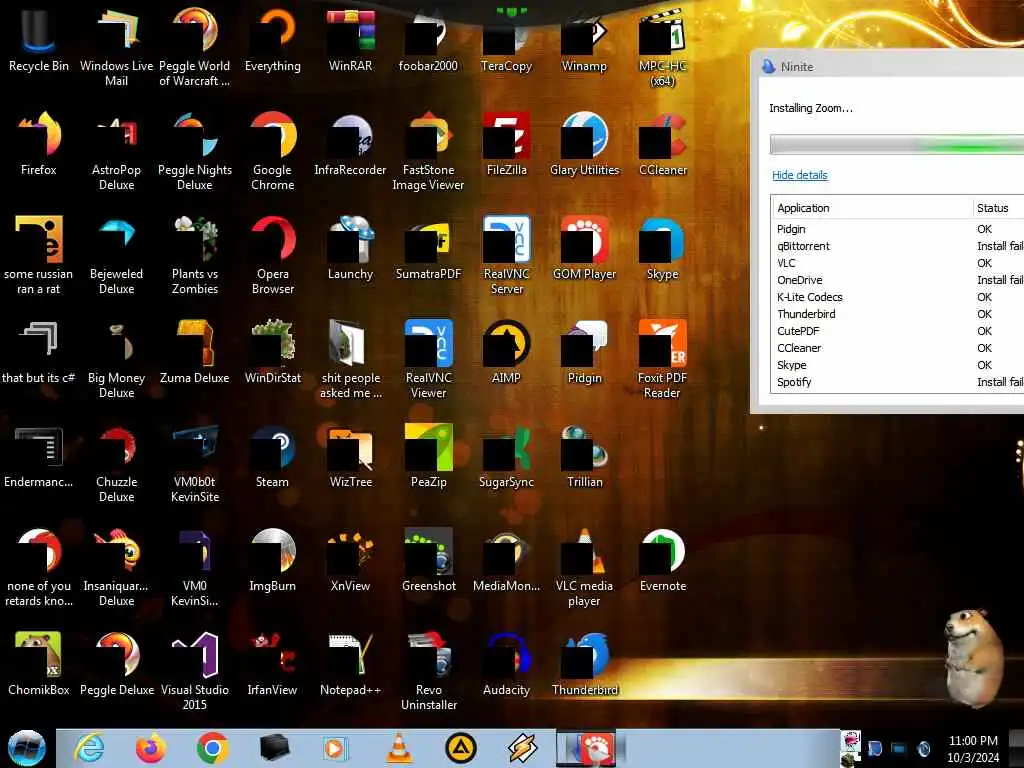Viewport: 1024px width, 768px height.
Task: Click the Winamp lightning taskbar icon
Action: click(522, 748)
